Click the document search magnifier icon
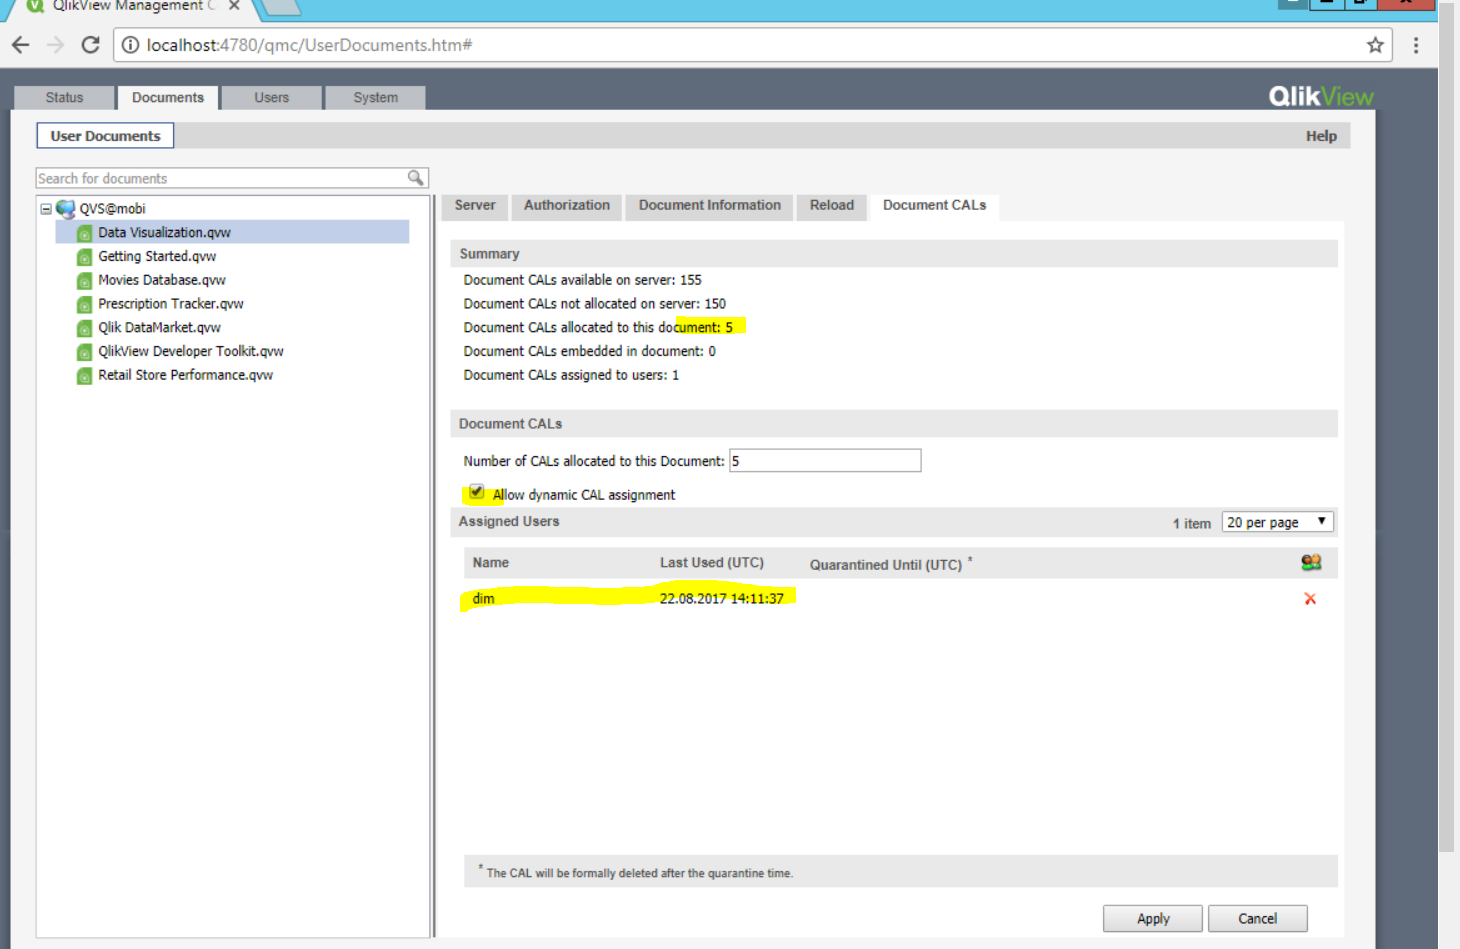 (x=415, y=178)
